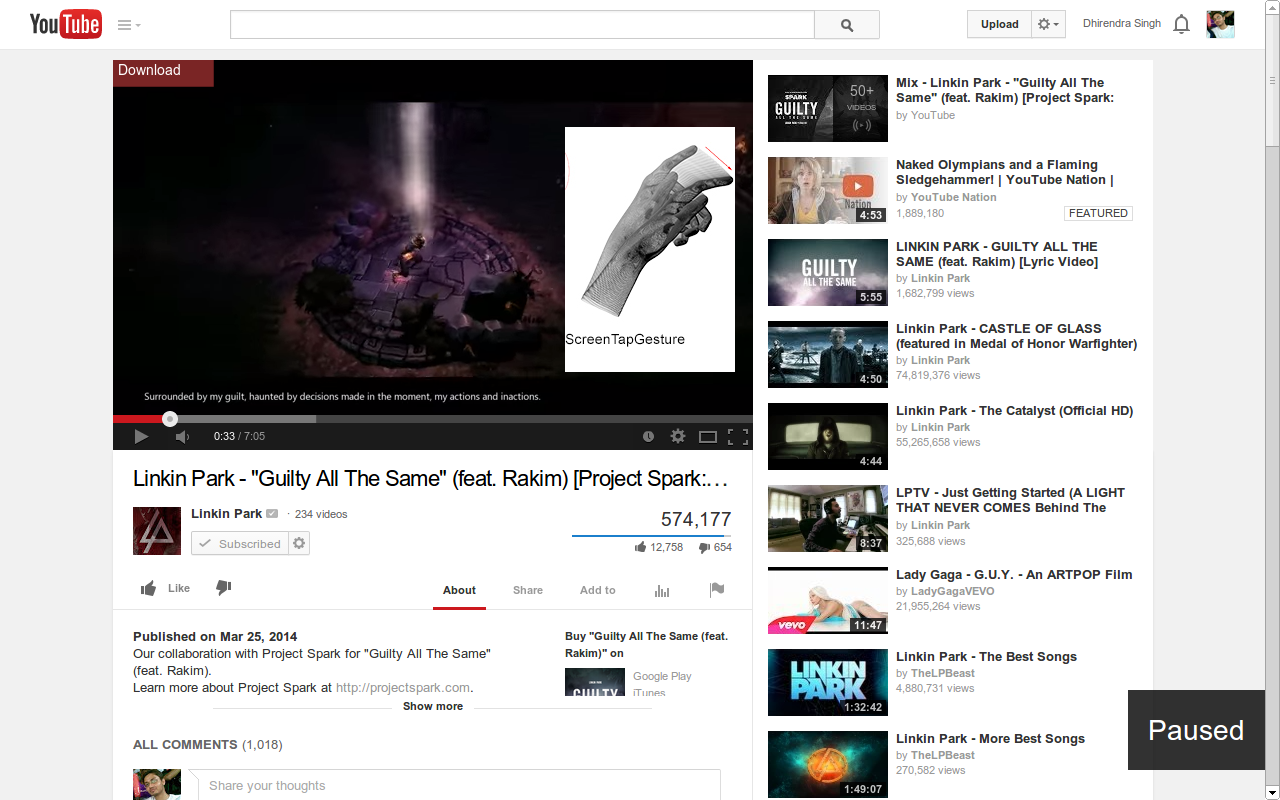Viewport: 1280px width, 800px height.
Task: Click the Google Play purchase link
Action: pos(662,676)
